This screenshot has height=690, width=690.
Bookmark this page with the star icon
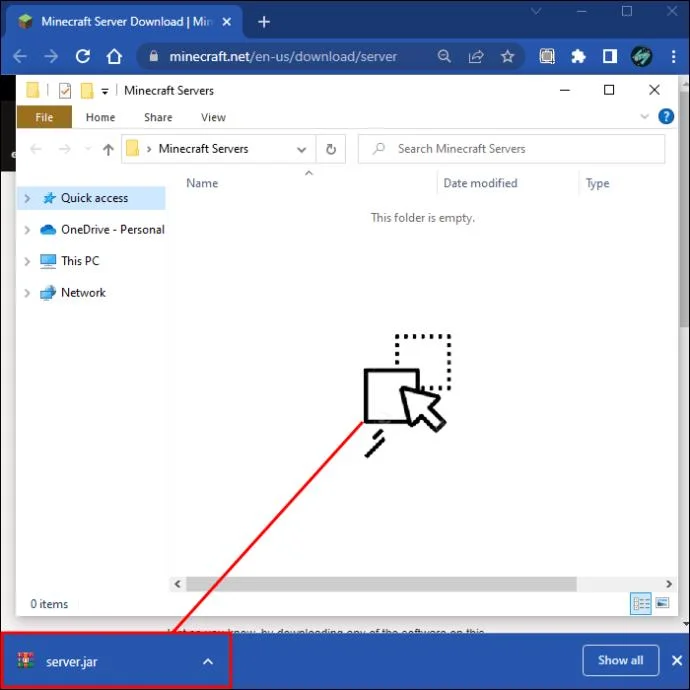coord(507,56)
